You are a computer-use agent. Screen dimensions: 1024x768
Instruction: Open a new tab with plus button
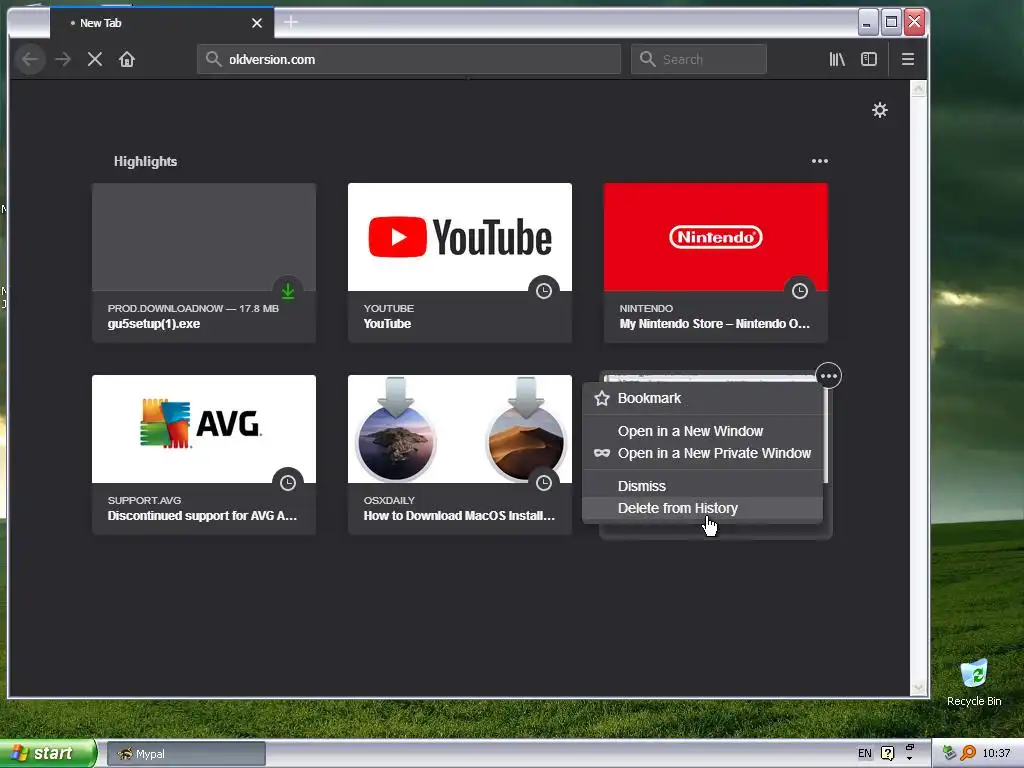click(291, 22)
